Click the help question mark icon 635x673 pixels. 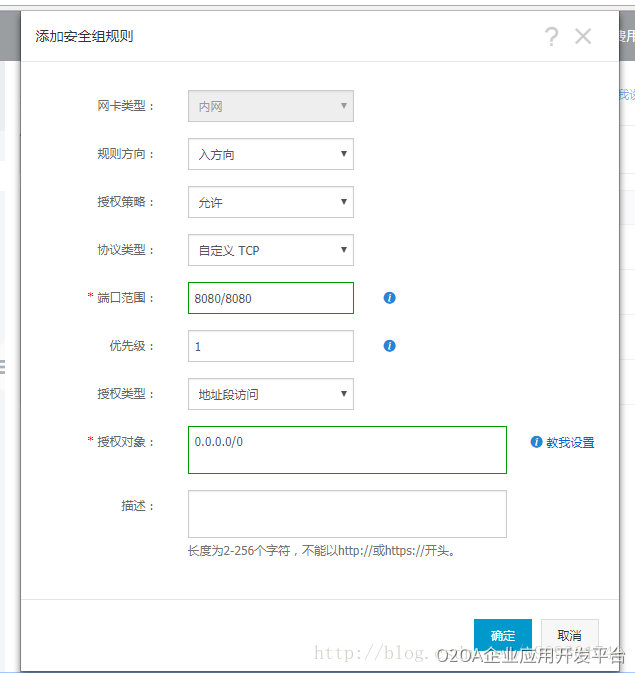coord(551,37)
